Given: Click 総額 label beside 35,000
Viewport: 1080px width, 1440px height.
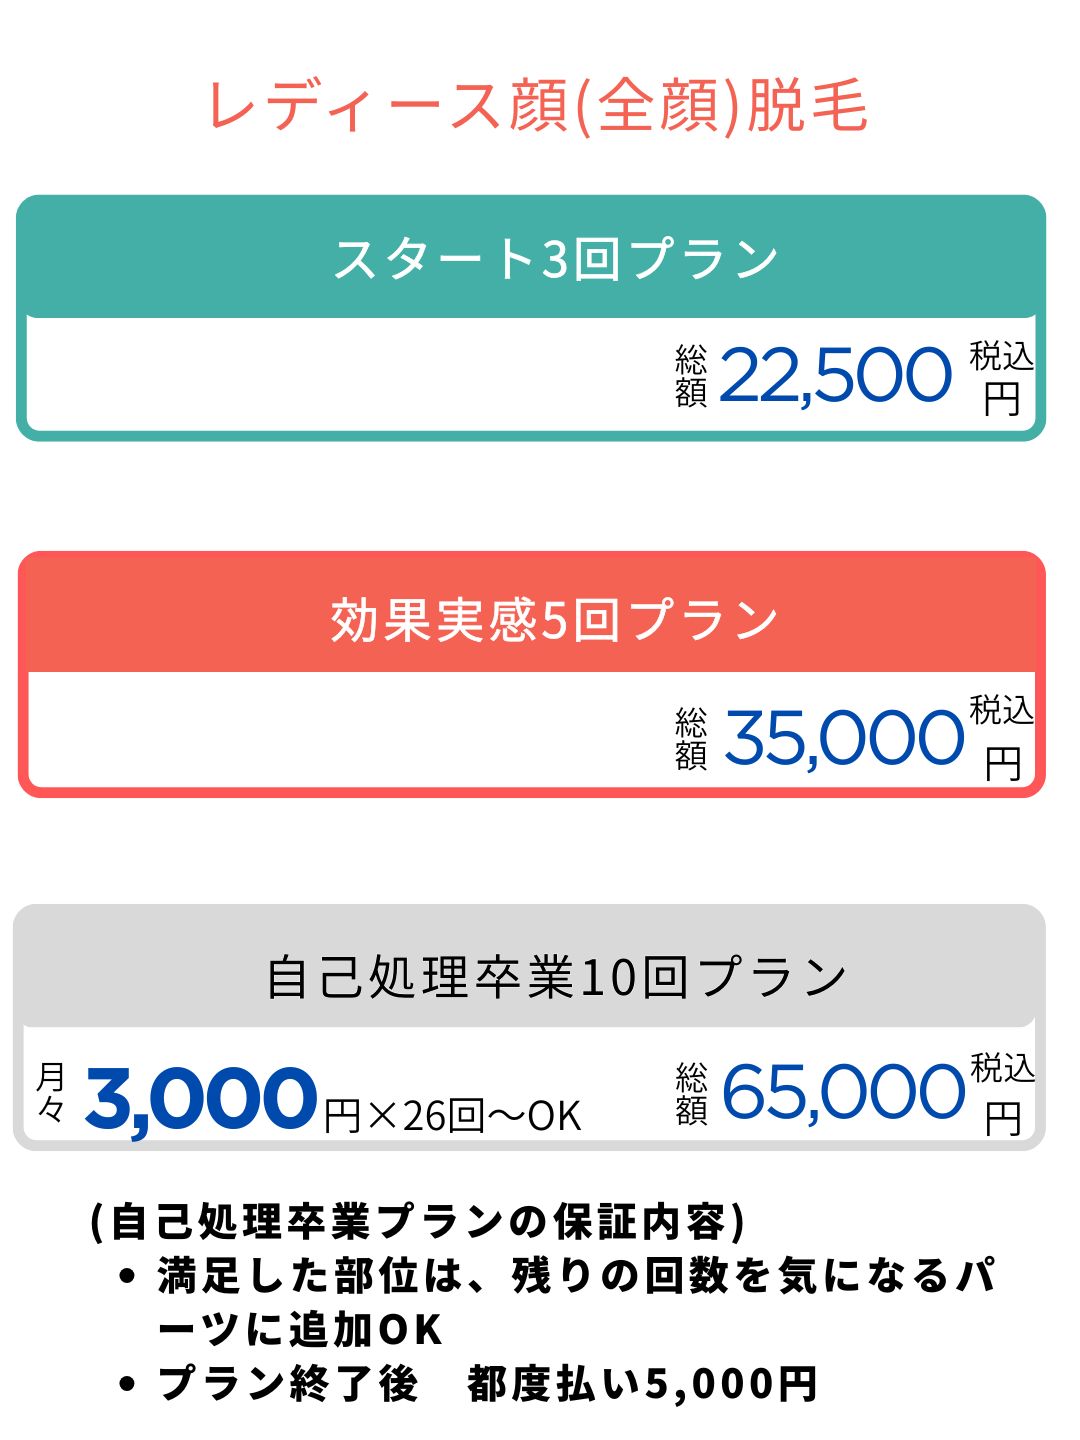Looking at the screenshot, I should coord(690,739).
